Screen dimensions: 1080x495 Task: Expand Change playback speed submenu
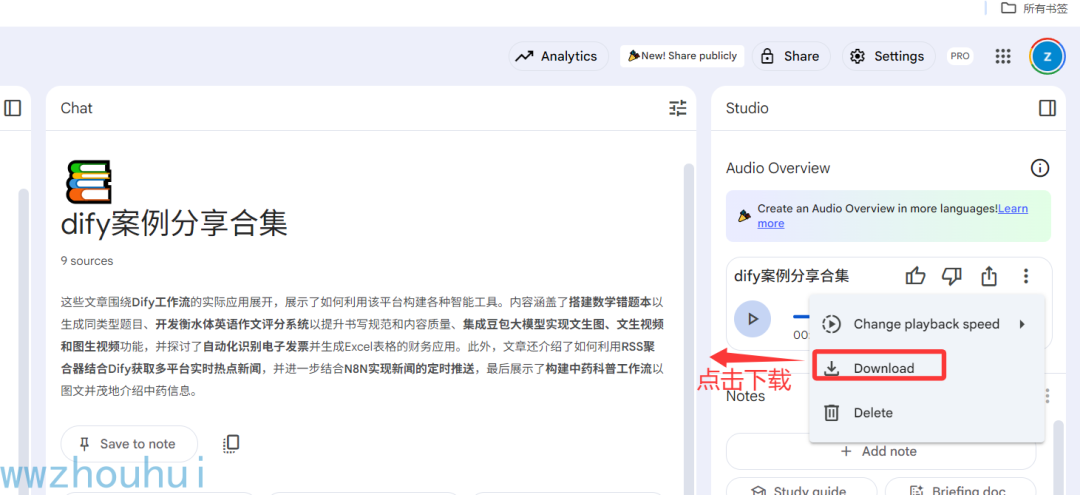(x=926, y=324)
